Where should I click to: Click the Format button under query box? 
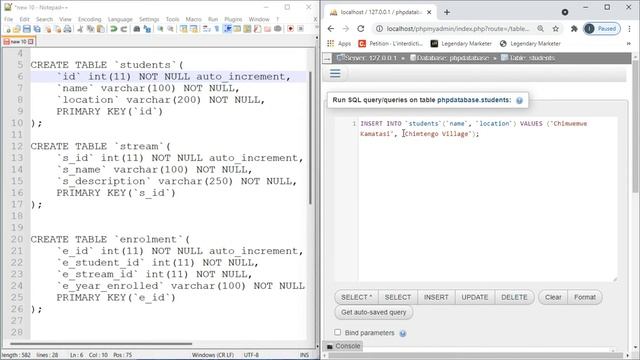(x=585, y=297)
